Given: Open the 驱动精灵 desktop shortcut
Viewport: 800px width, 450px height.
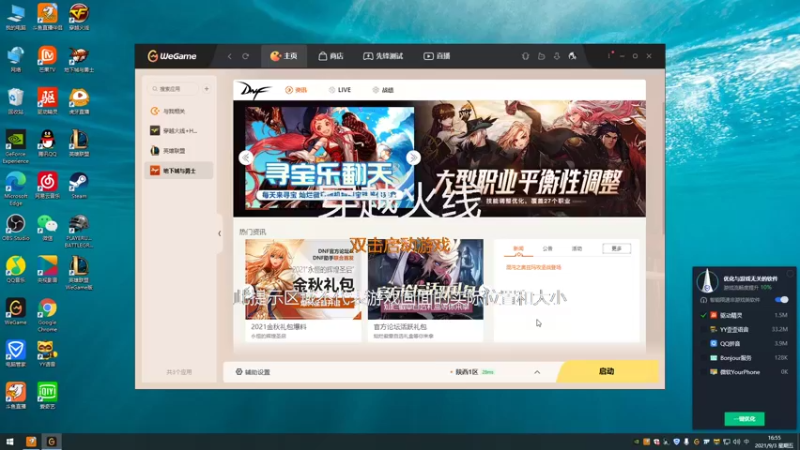Looking at the screenshot, I should tap(47, 101).
